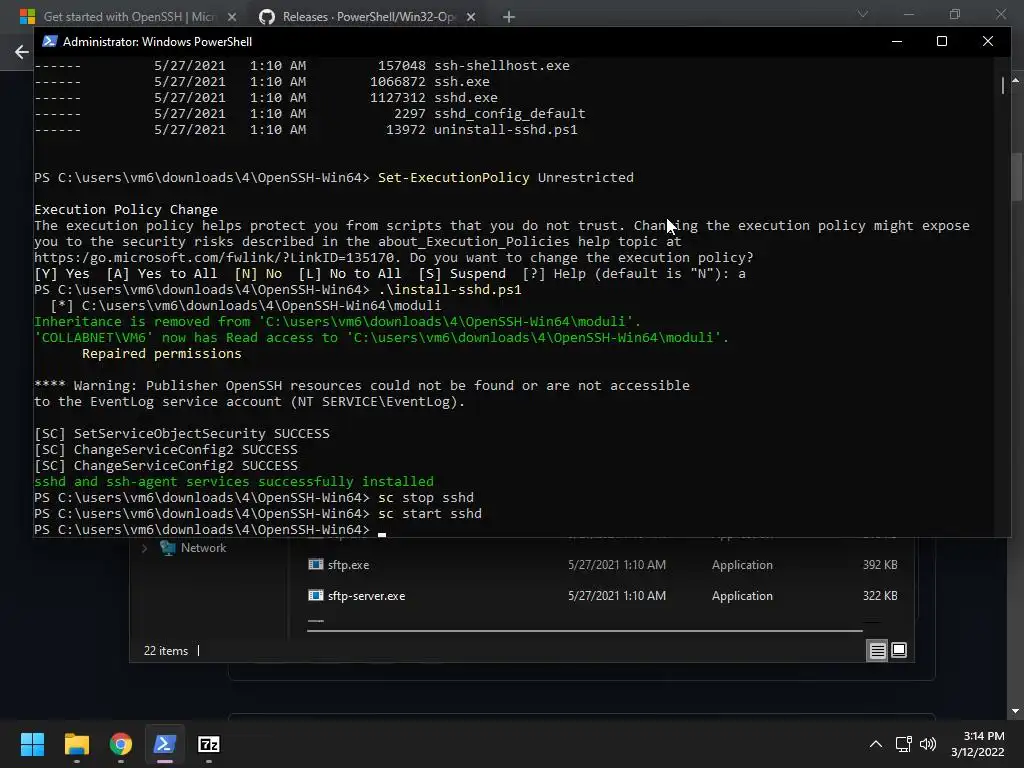Switch Explorer to details view
The width and height of the screenshot is (1024, 768).
point(877,650)
